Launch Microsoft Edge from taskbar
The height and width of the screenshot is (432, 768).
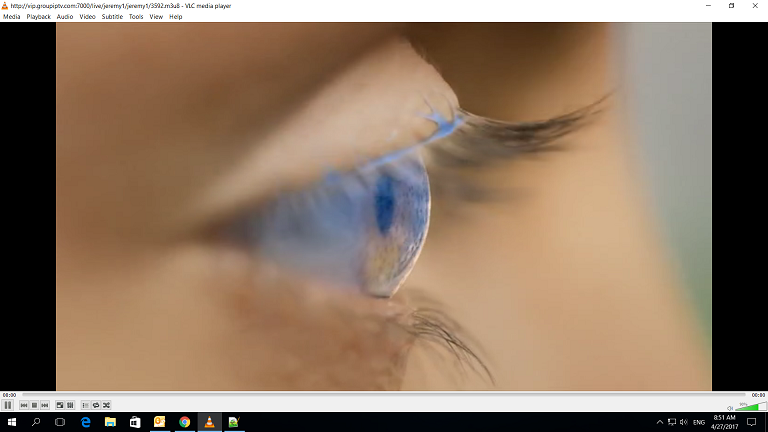[86, 422]
